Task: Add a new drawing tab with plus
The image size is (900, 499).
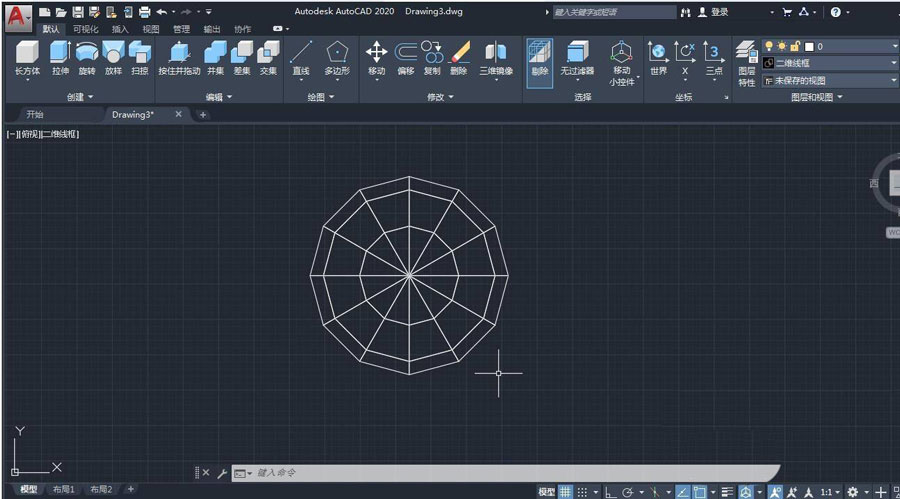Action: point(203,115)
